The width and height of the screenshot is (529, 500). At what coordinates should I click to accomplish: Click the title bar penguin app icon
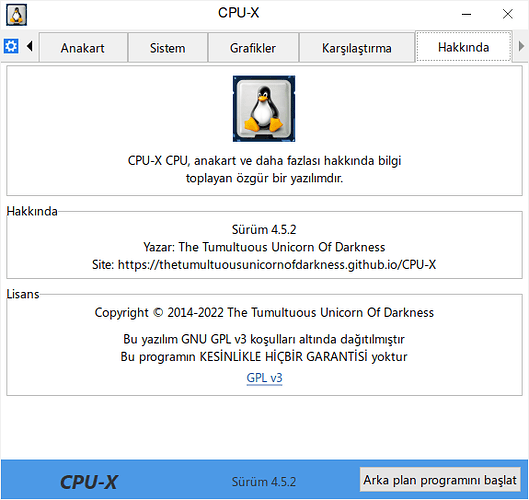tap(17, 15)
